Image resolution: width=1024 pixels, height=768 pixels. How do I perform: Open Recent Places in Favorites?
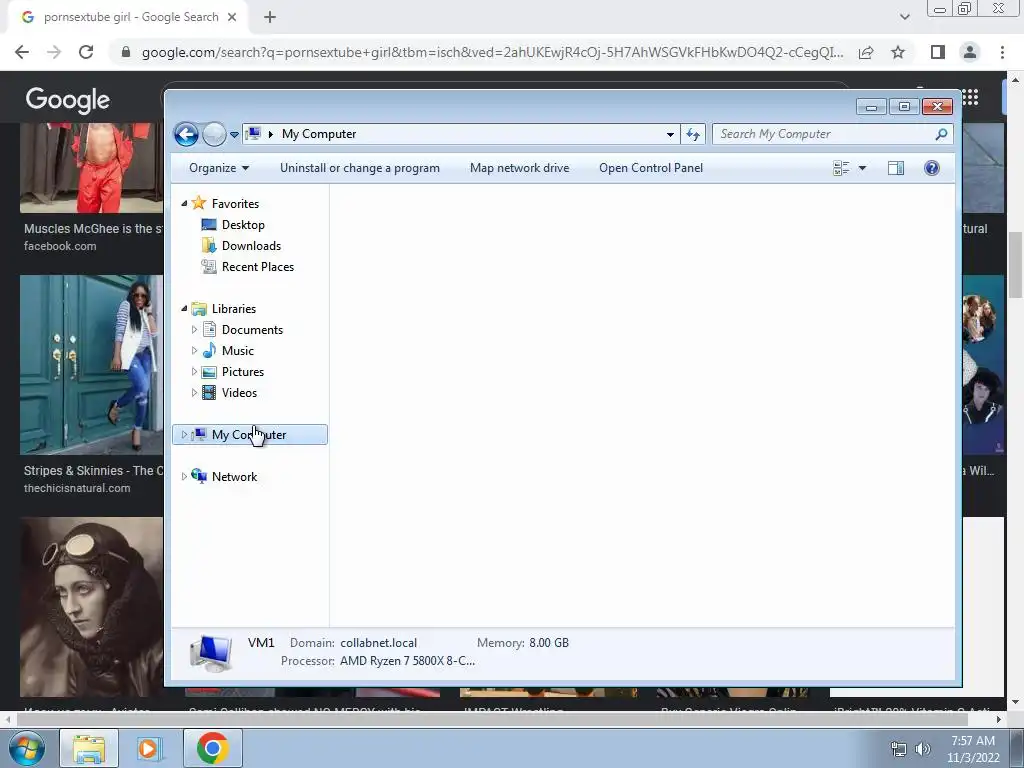click(x=257, y=266)
